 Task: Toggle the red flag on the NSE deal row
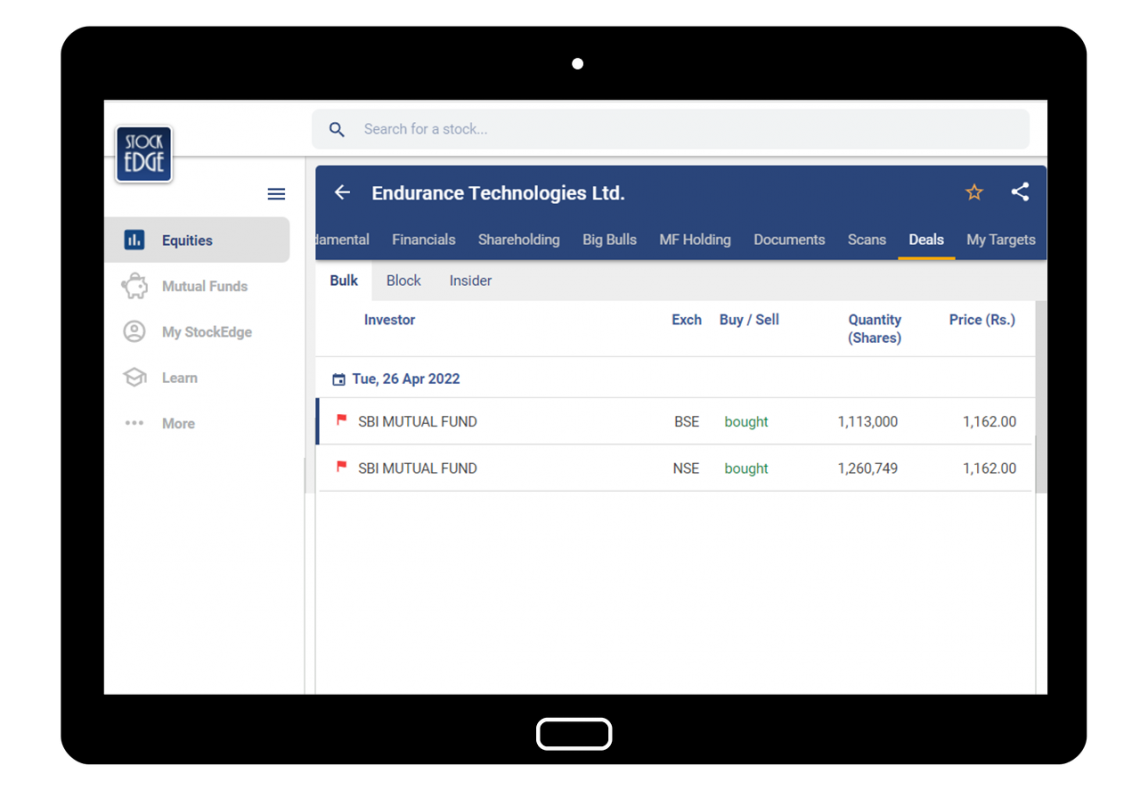340,468
